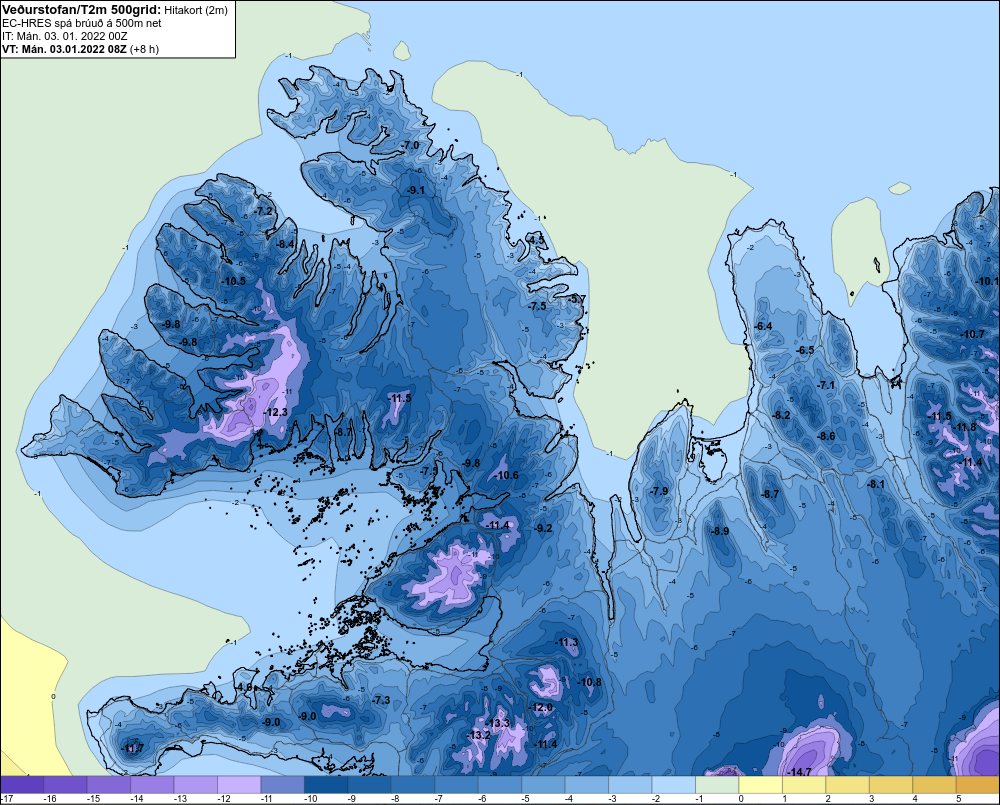The height and width of the screenshot is (805, 1000).
Task: Click the -9.2 temperature label
Action: (x=543, y=528)
